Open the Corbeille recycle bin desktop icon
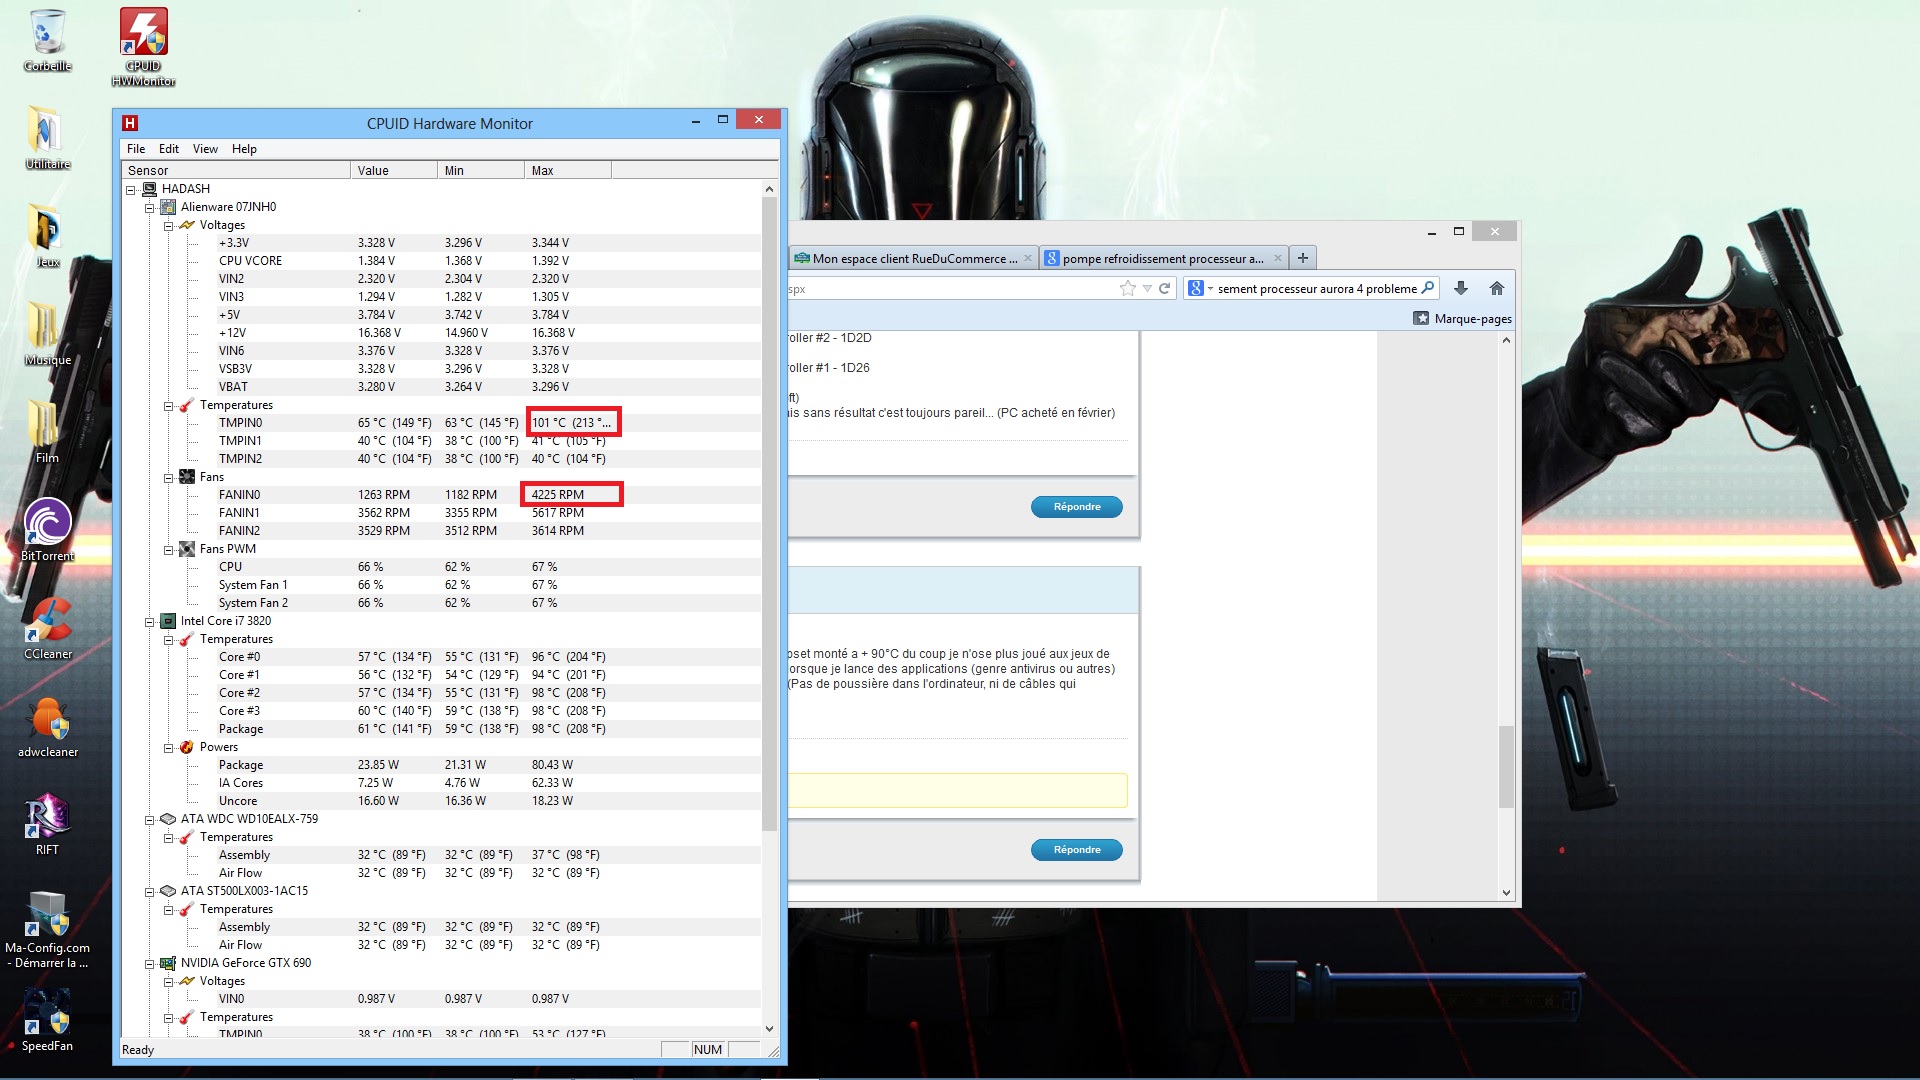The height and width of the screenshot is (1080, 1920). 47,40
